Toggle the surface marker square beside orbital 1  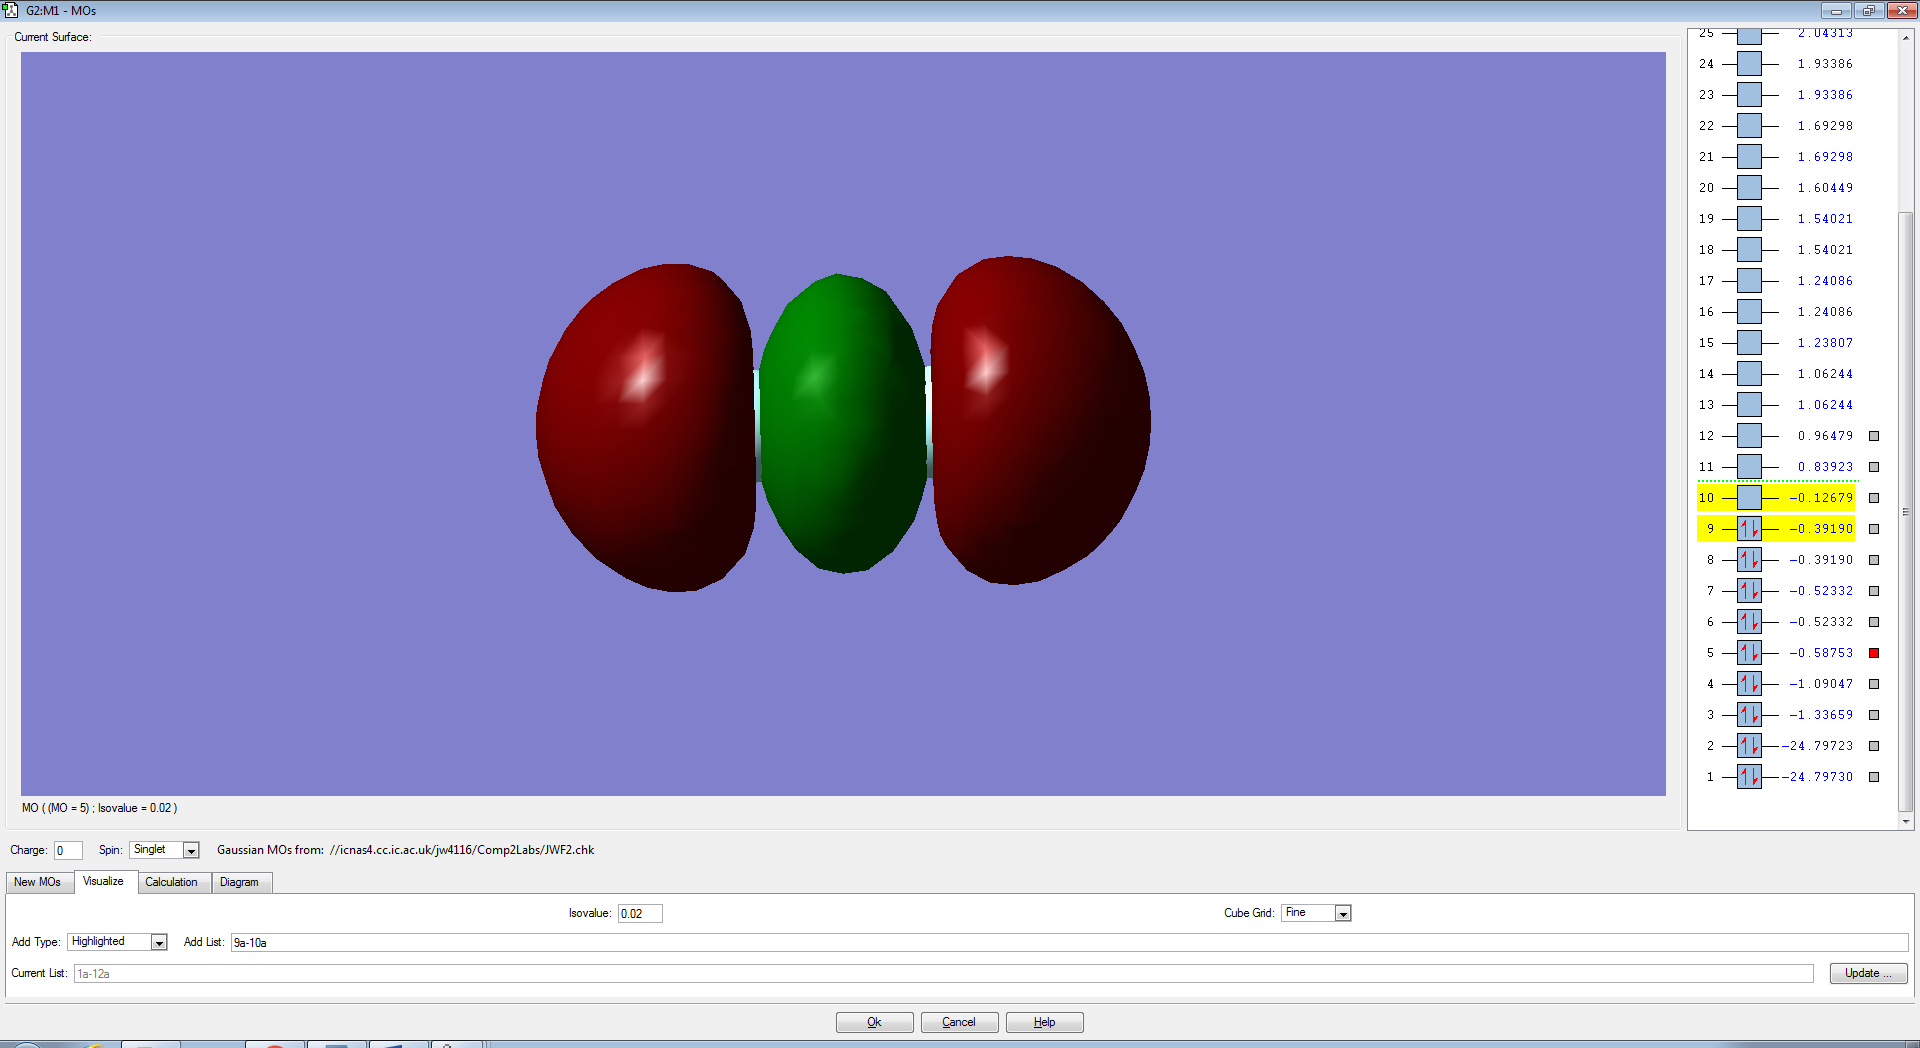[1874, 777]
